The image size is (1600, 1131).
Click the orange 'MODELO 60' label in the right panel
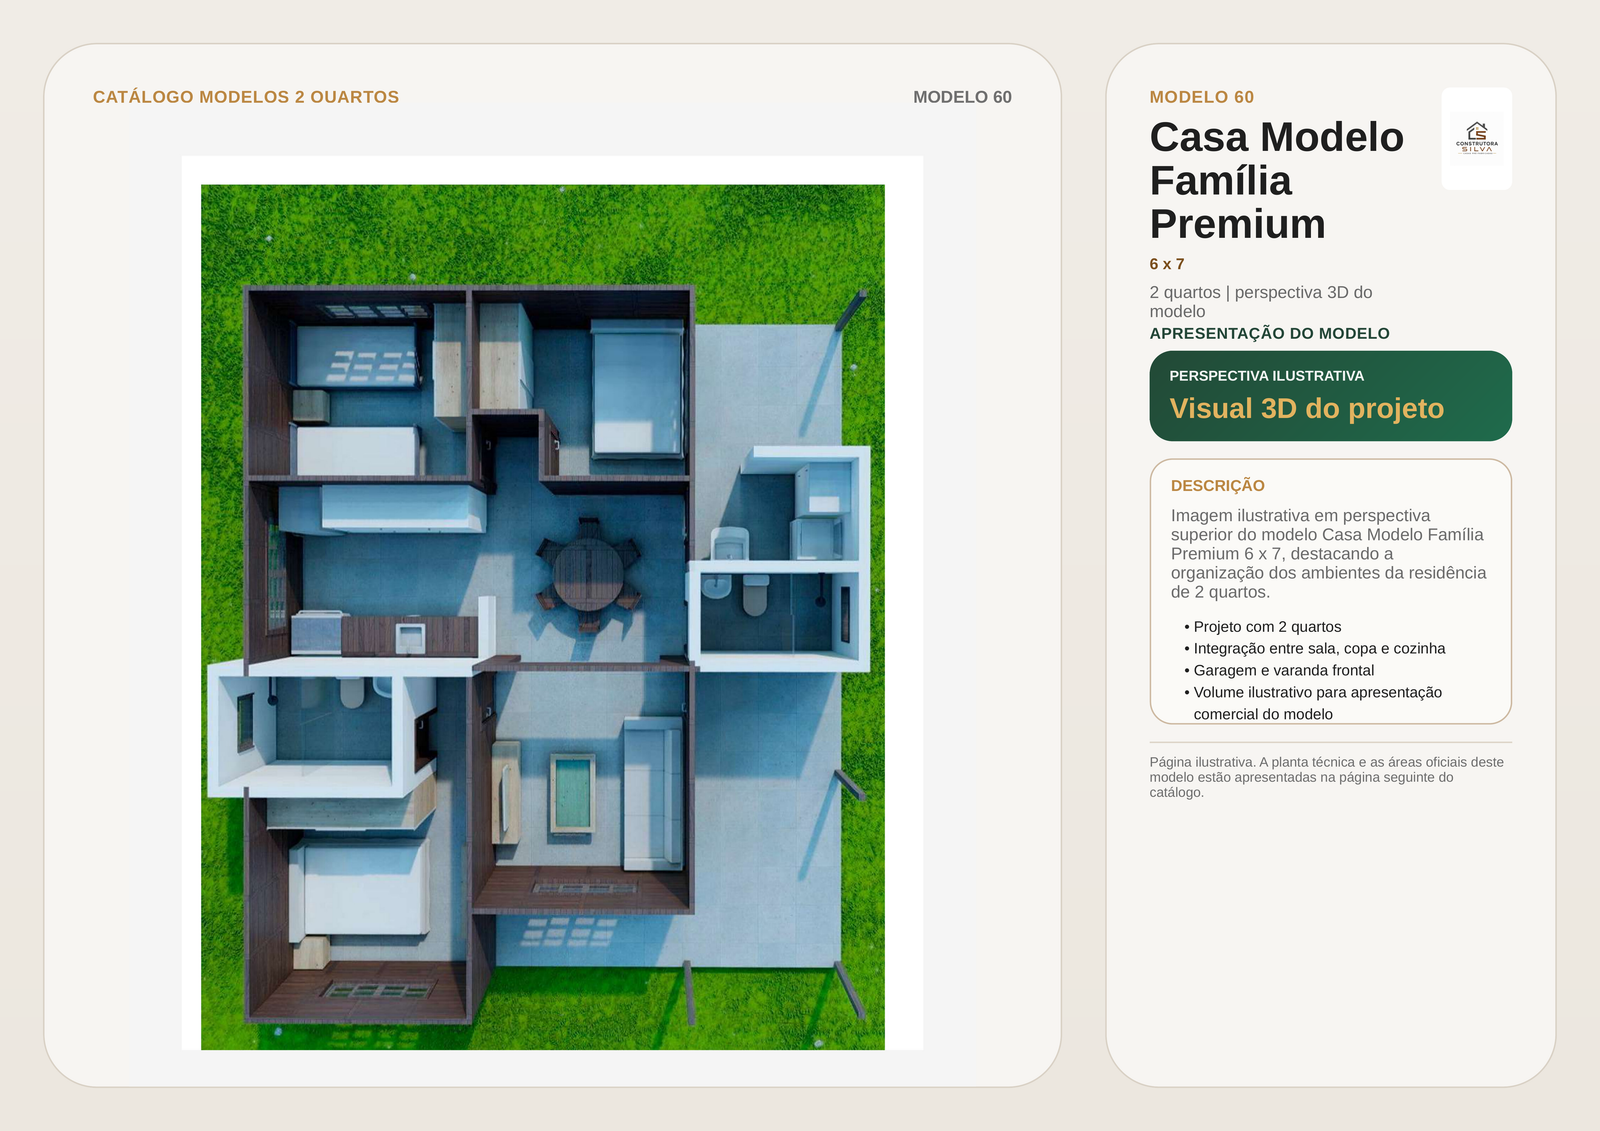1201,97
